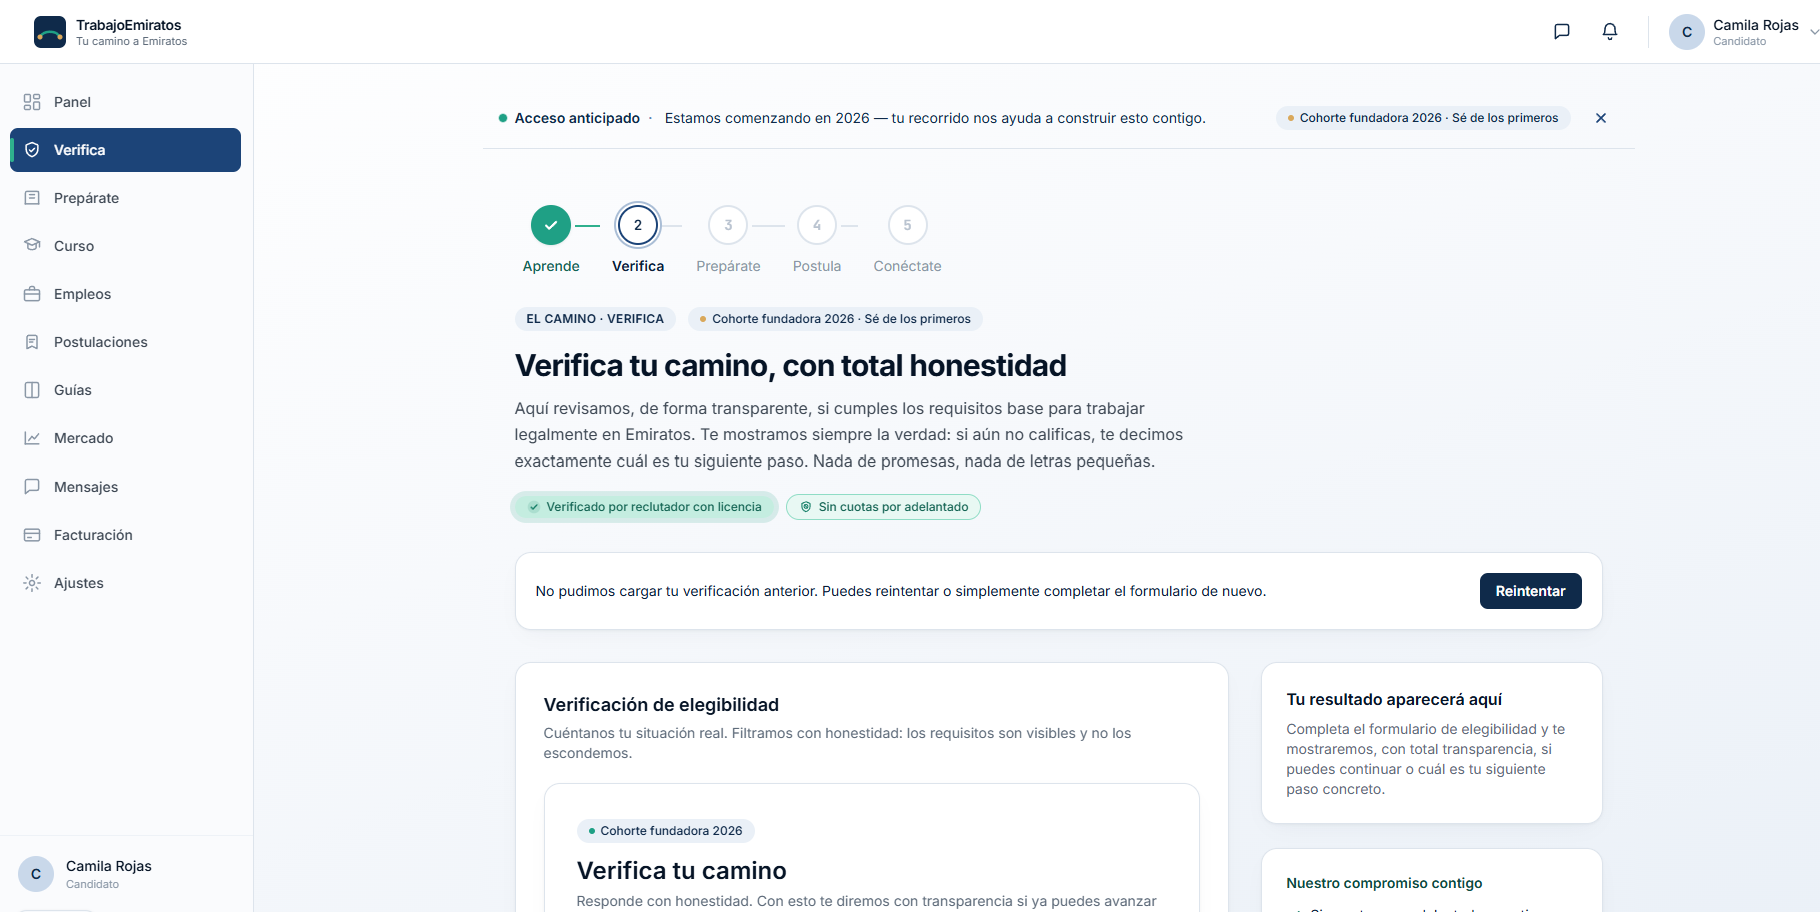Click the Mercado chart icon
1820x912 pixels.
tap(32, 438)
